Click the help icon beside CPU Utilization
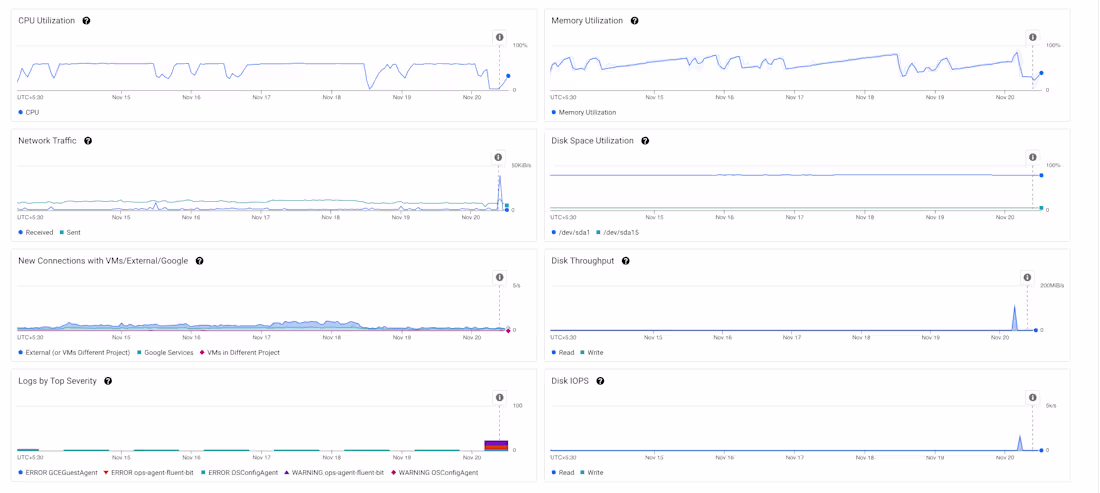This screenshot has width=1100, height=493. [86, 21]
